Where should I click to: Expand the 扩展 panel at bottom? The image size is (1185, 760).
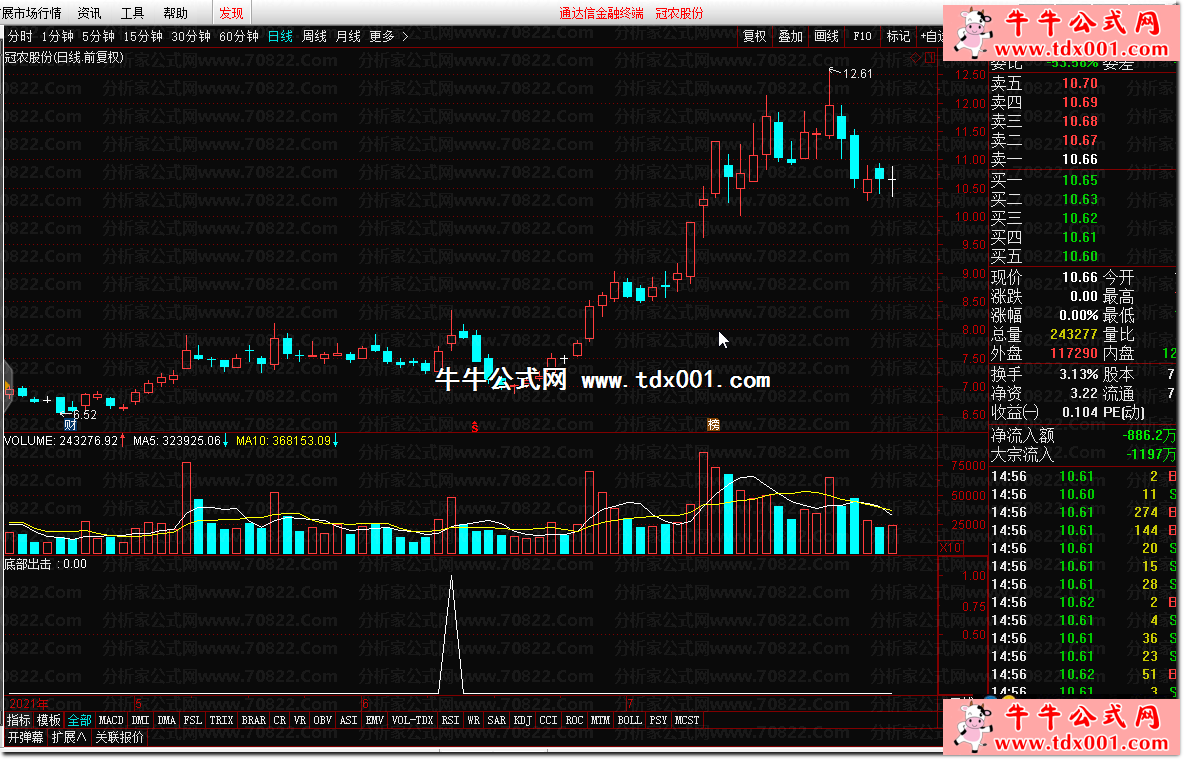(x=70, y=738)
